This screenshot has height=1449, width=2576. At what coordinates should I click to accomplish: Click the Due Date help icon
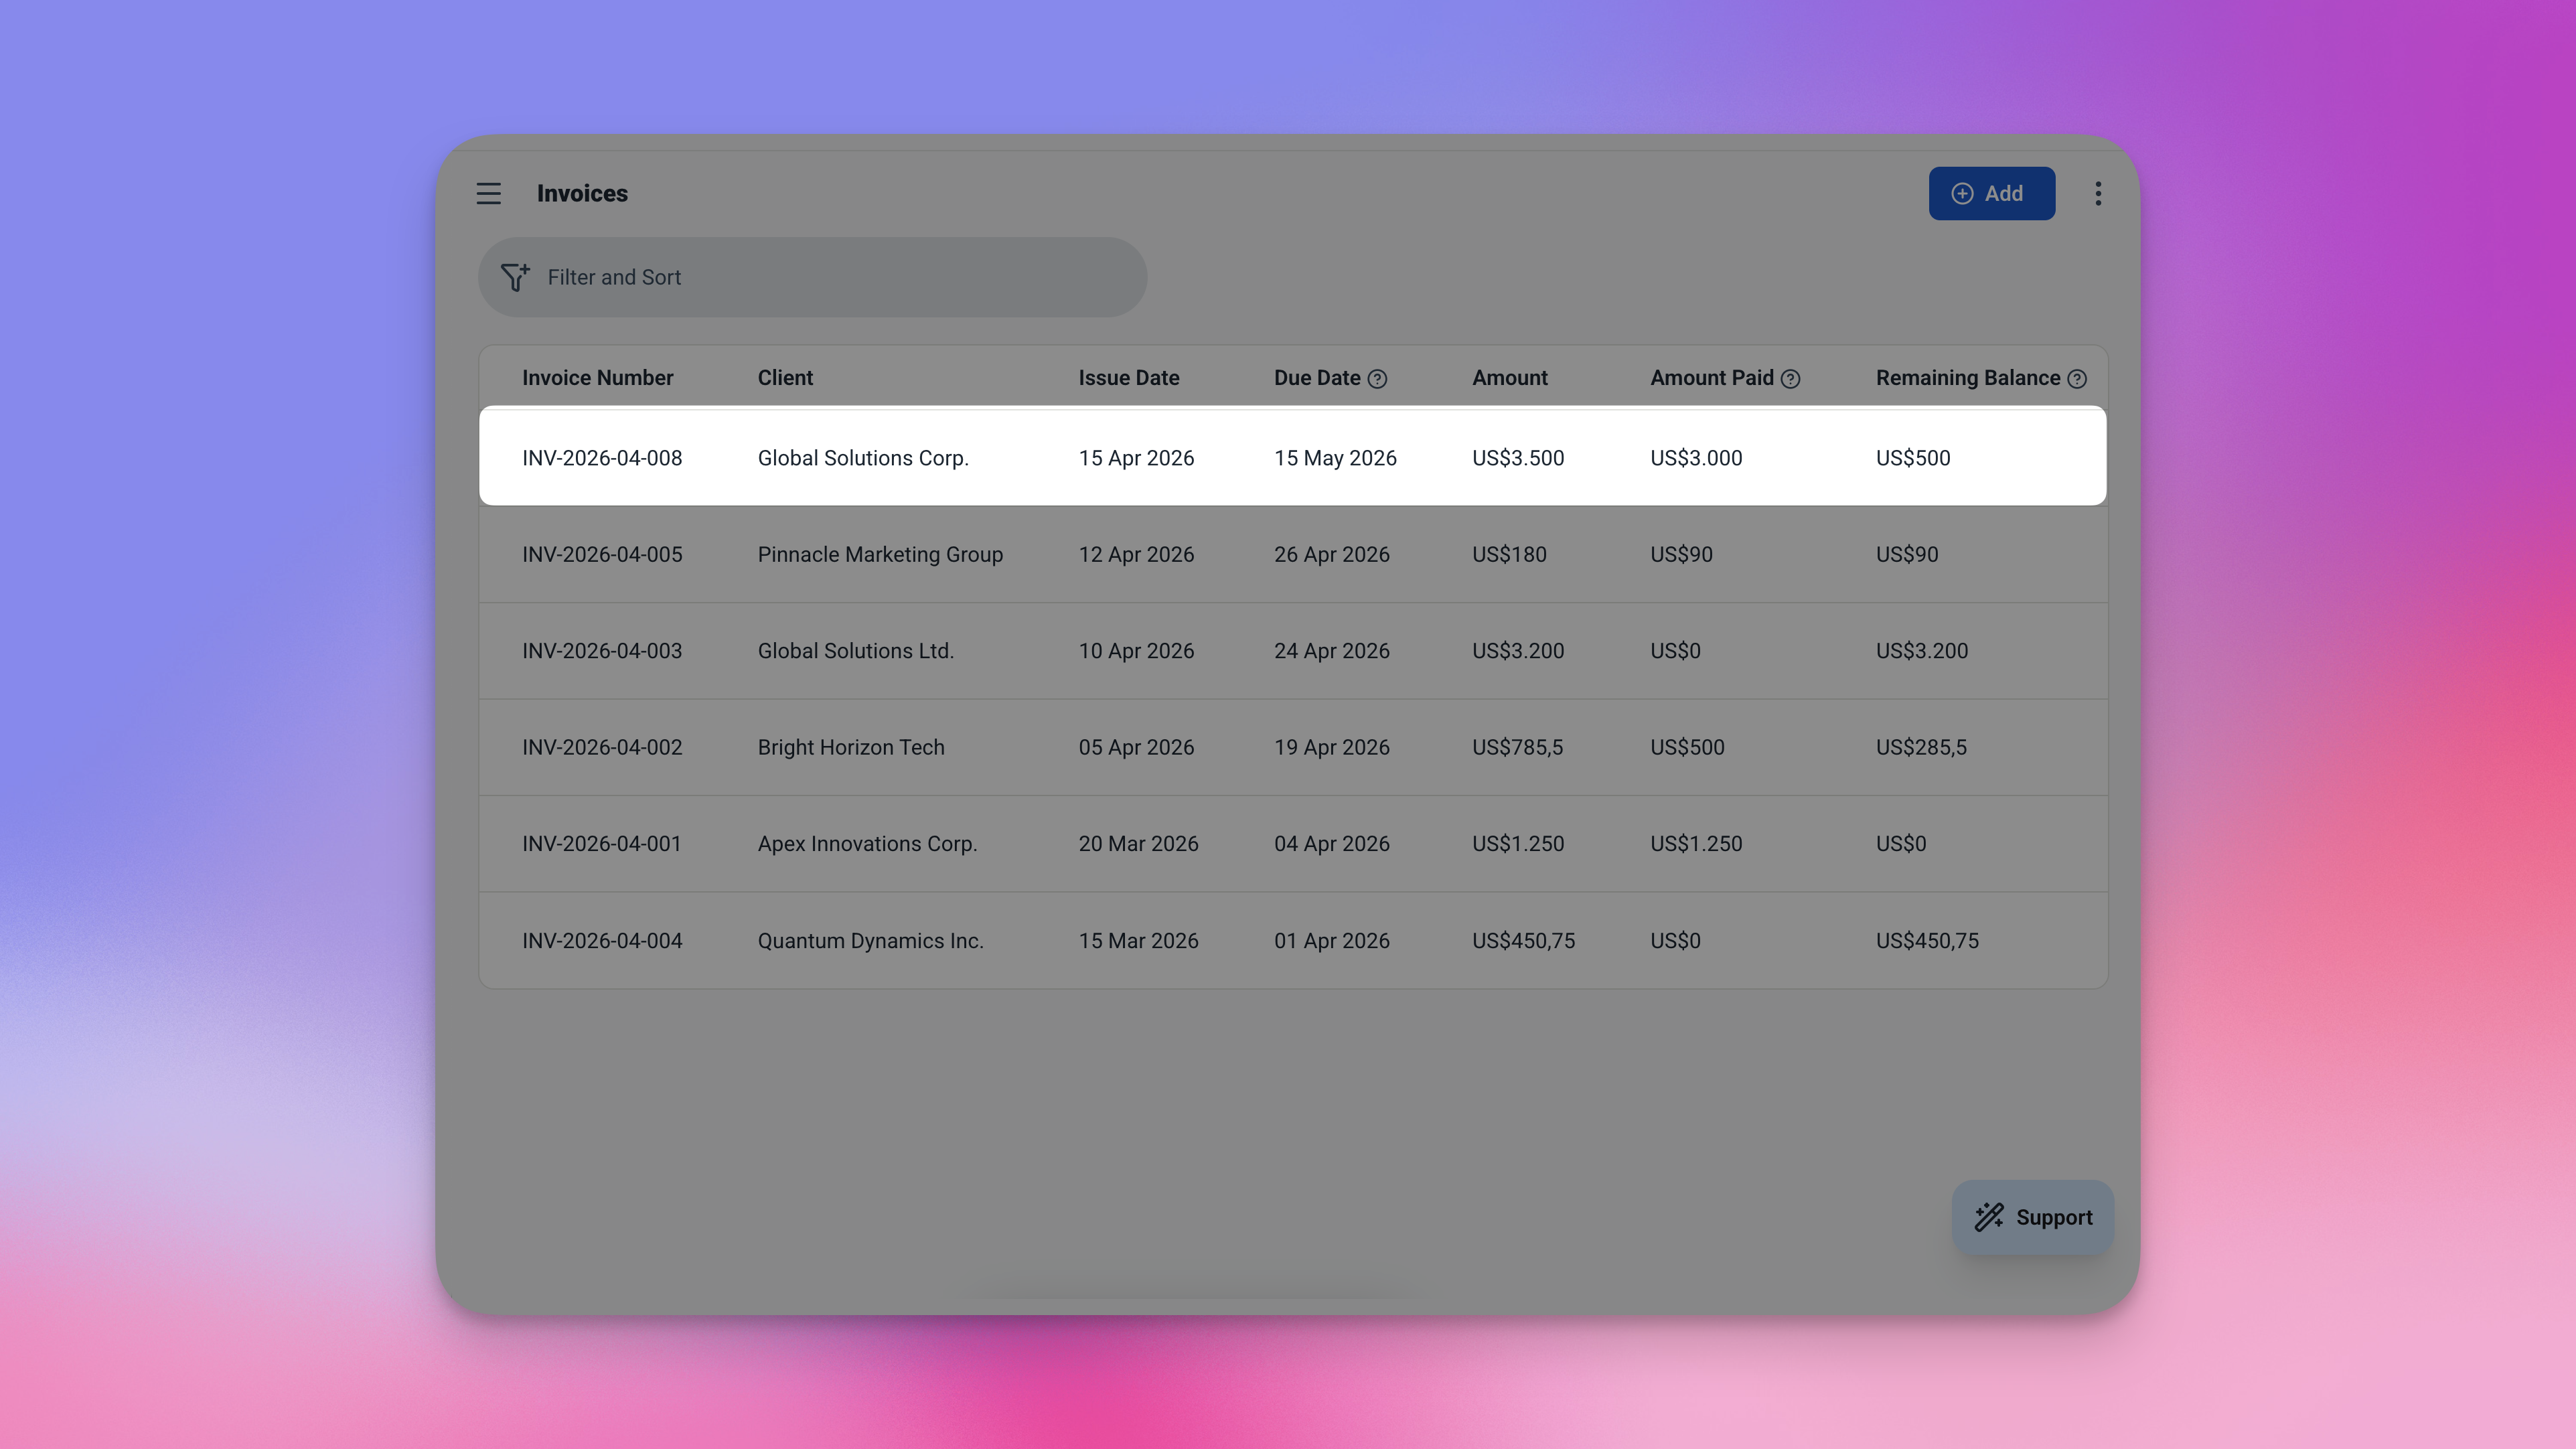coord(1377,379)
